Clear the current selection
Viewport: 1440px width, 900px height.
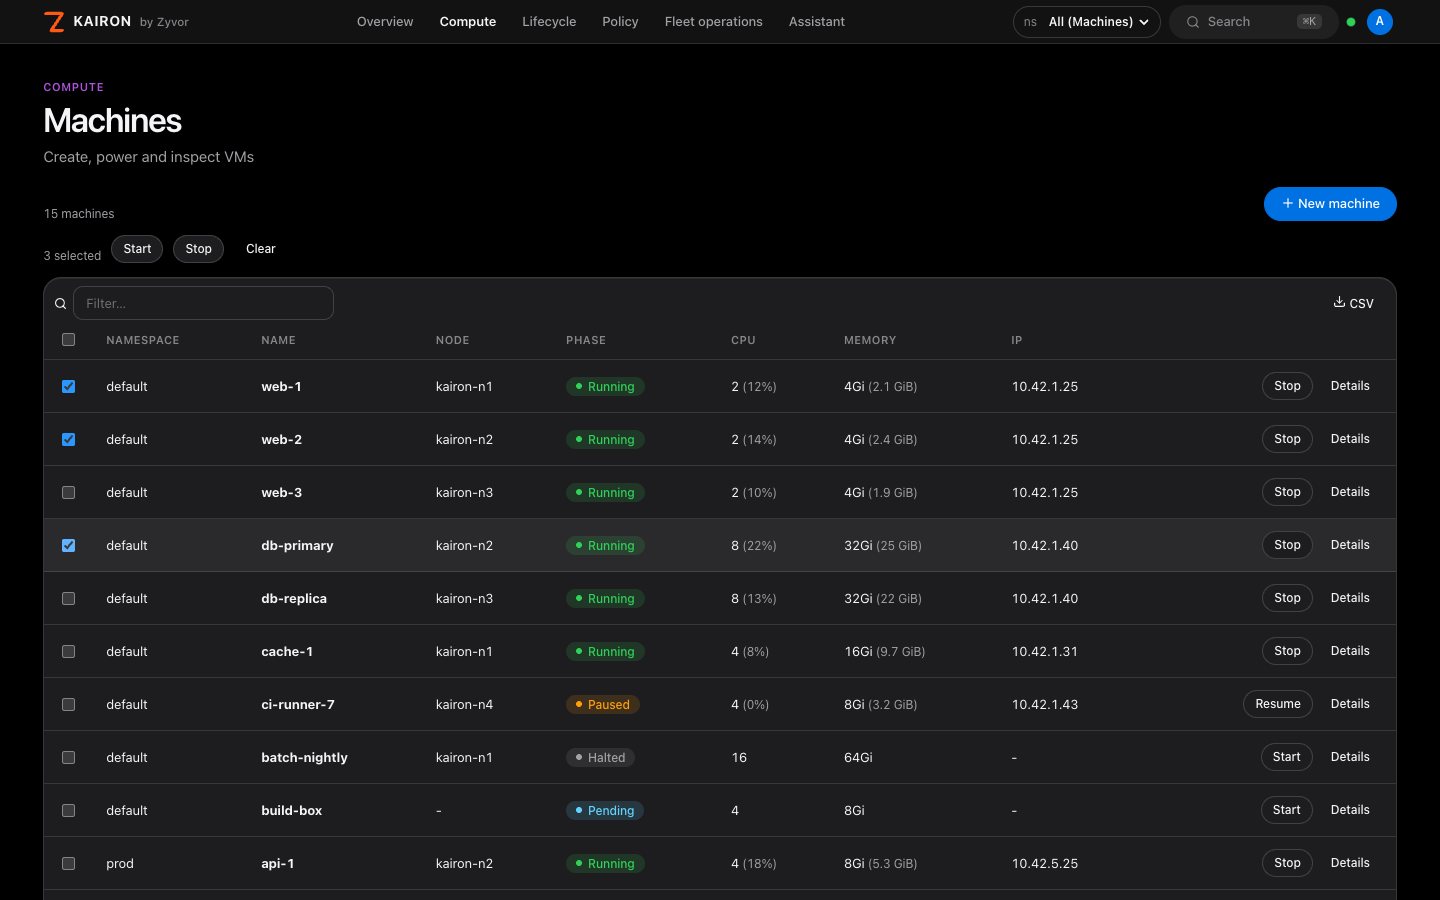click(261, 249)
